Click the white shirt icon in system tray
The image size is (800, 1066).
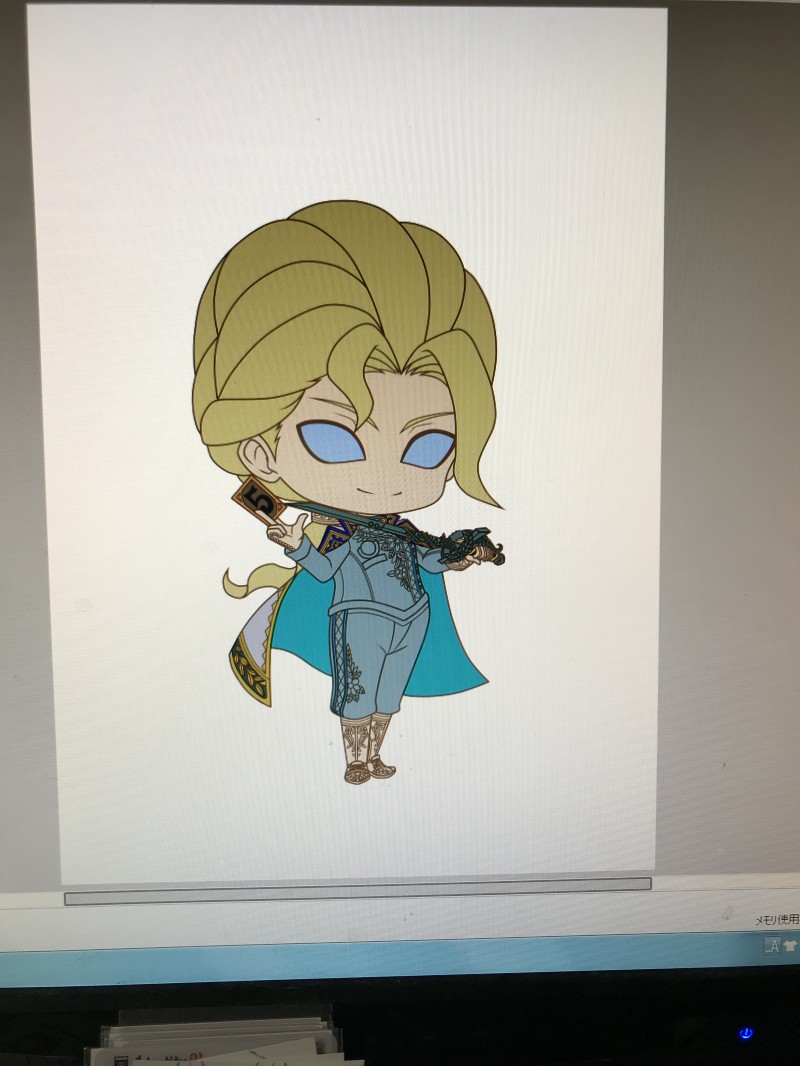[x=790, y=946]
